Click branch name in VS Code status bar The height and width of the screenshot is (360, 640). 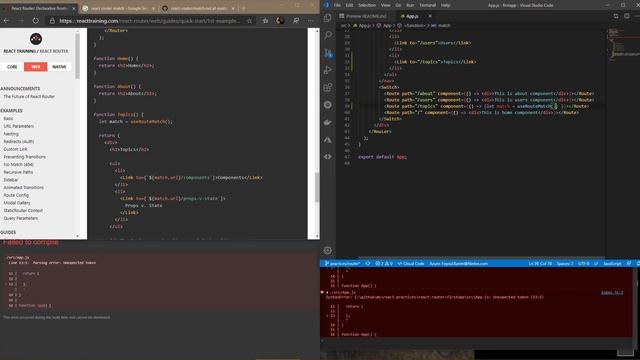click(342, 264)
